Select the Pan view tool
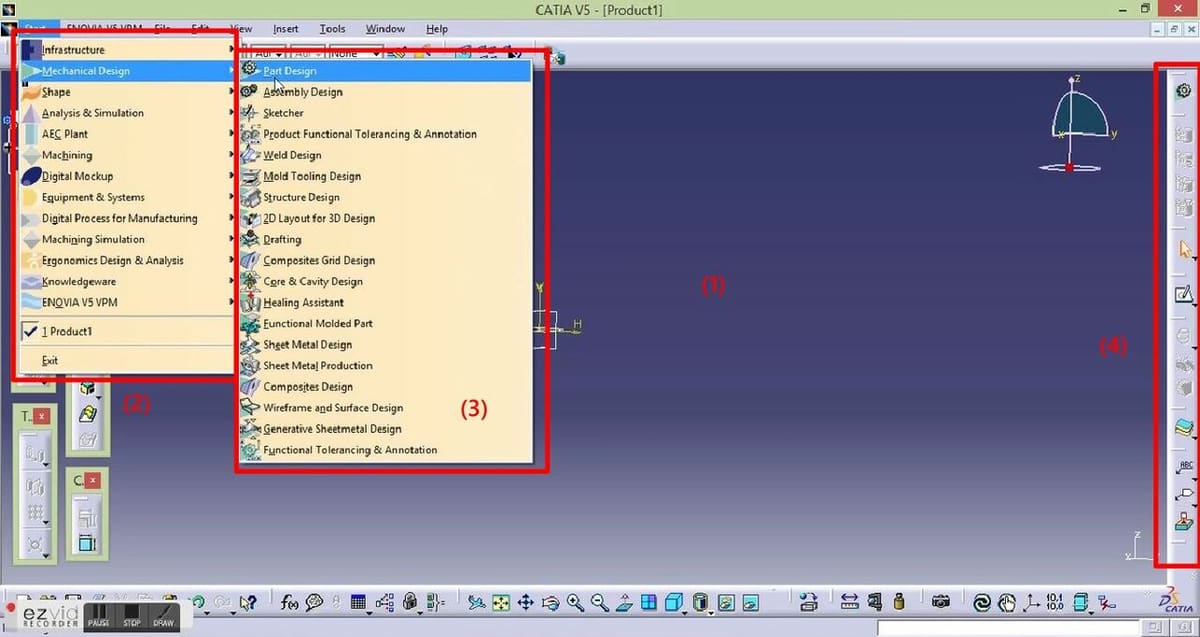 pyautogui.click(x=526, y=602)
